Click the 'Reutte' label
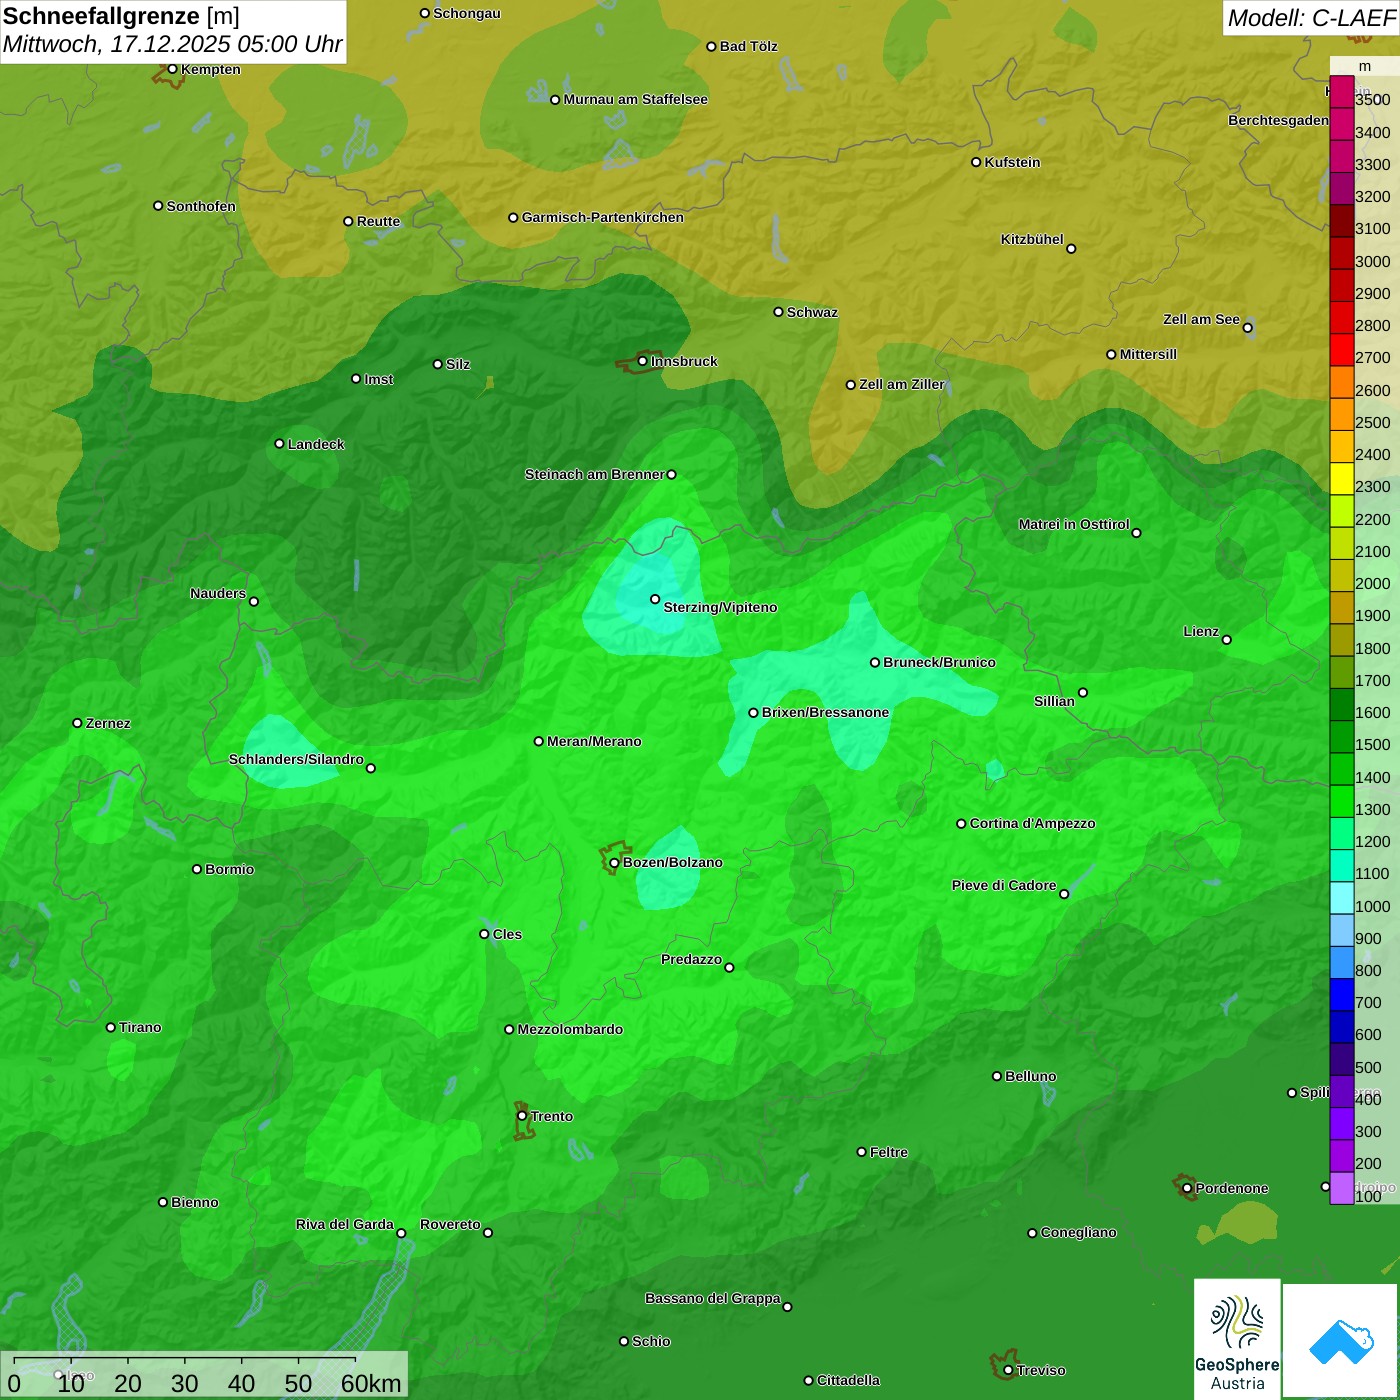The height and width of the screenshot is (1400, 1400). 379,221
